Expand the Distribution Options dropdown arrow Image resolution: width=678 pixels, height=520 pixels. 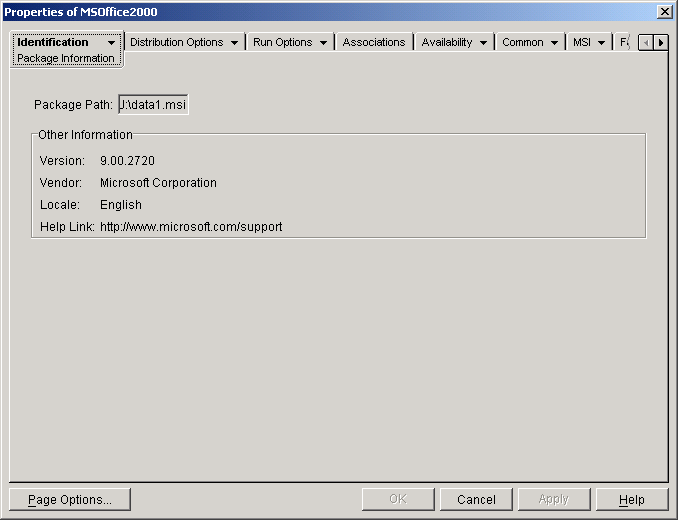point(234,43)
